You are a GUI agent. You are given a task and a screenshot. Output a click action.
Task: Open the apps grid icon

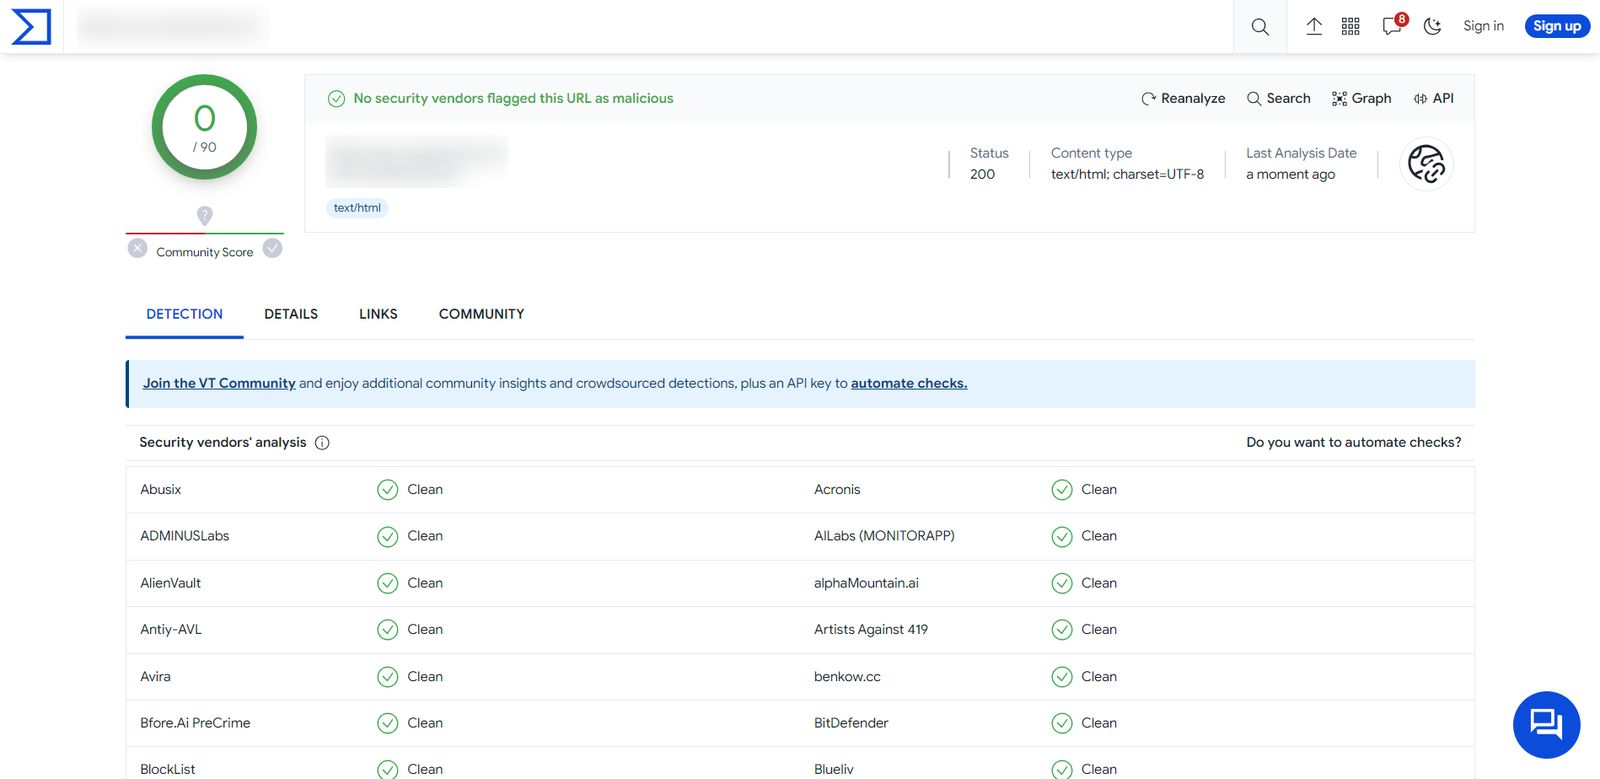[x=1351, y=26]
